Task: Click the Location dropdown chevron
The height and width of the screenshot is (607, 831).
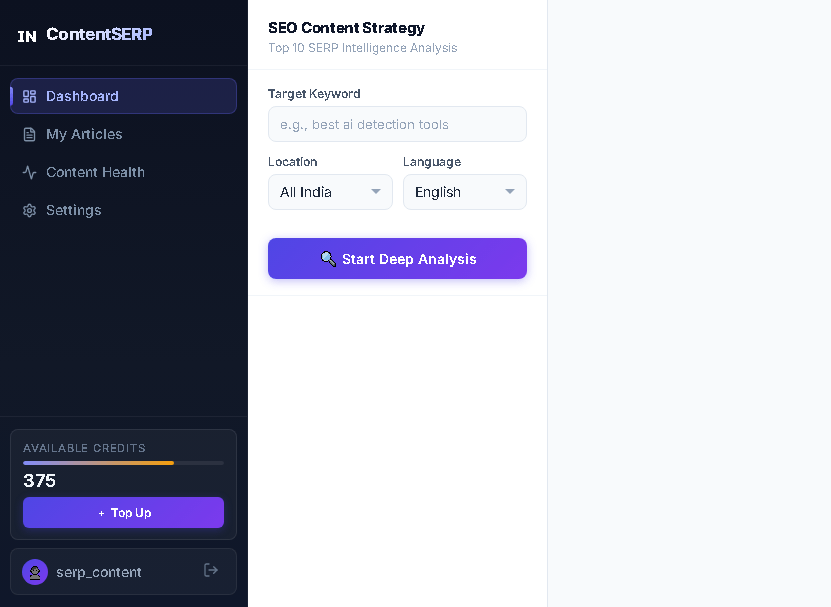Action: [x=377, y=192]
